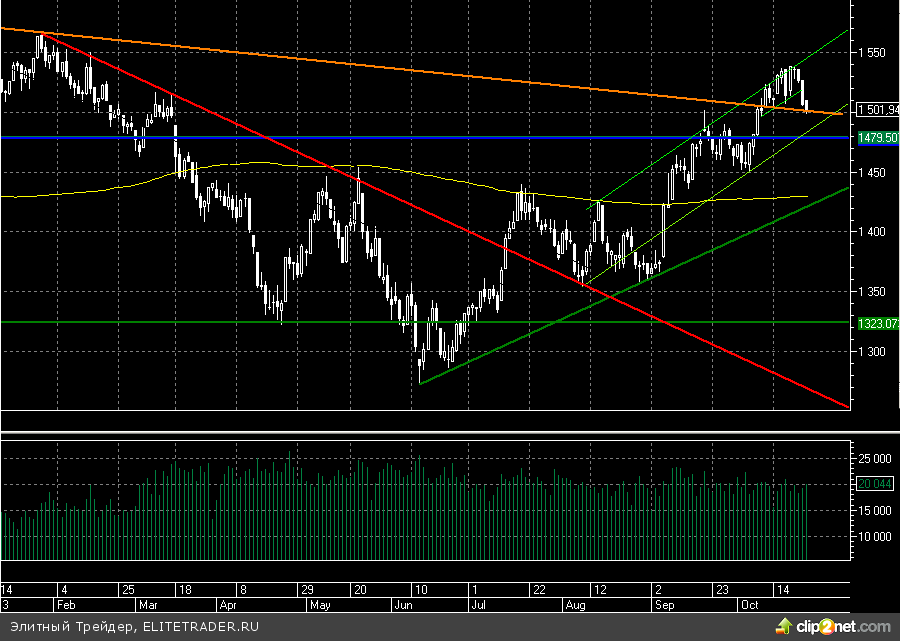Click the 1 300 price axis tick
The height and width of the screenshot is (641, 900).
876,352
